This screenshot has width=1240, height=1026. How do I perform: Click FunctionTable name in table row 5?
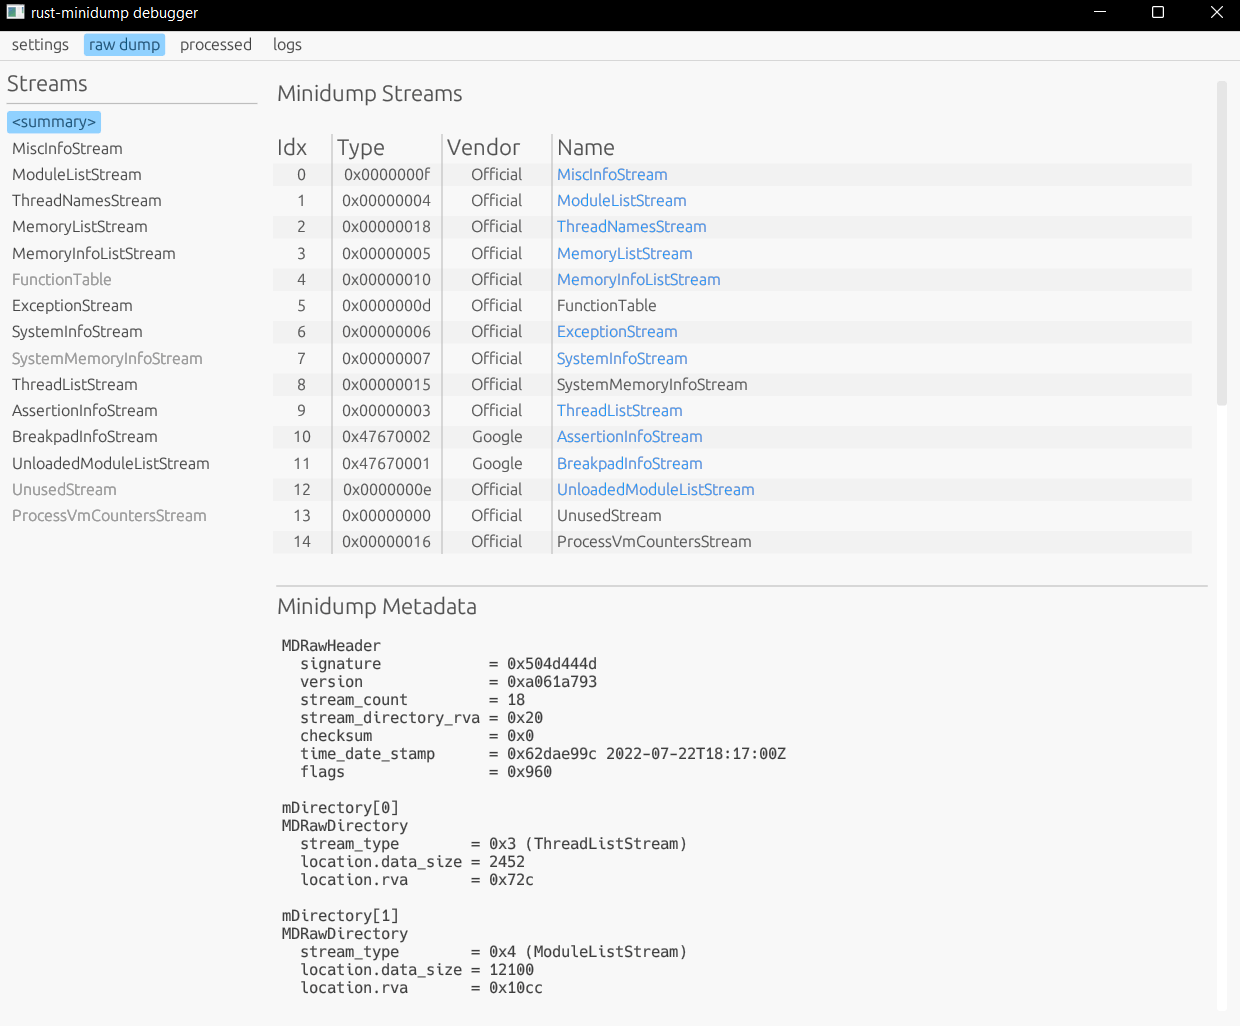tap(607, 305)
